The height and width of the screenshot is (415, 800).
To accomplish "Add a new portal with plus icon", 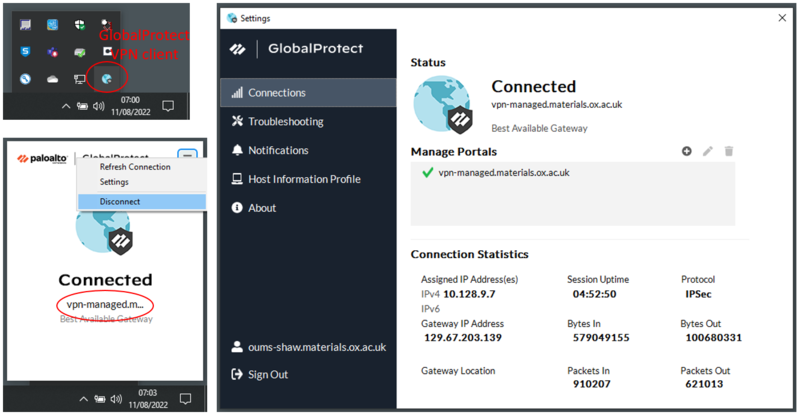I will pos(687,151).
